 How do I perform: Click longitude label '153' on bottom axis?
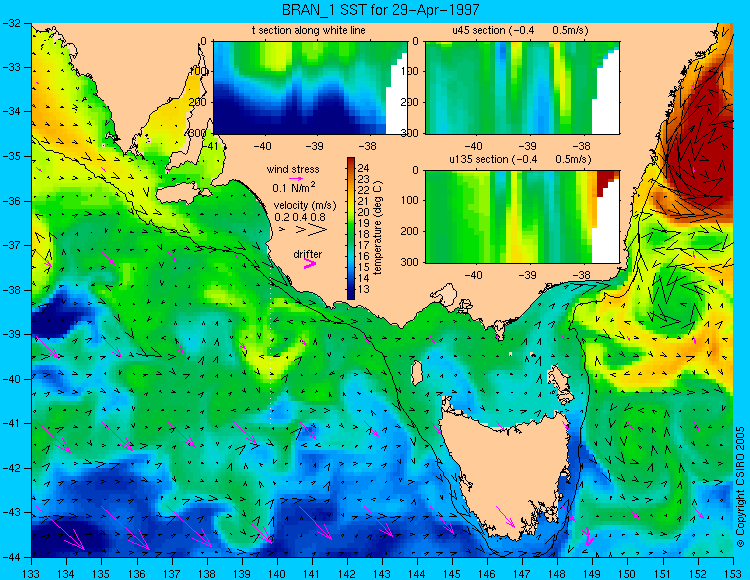[733, 573]
